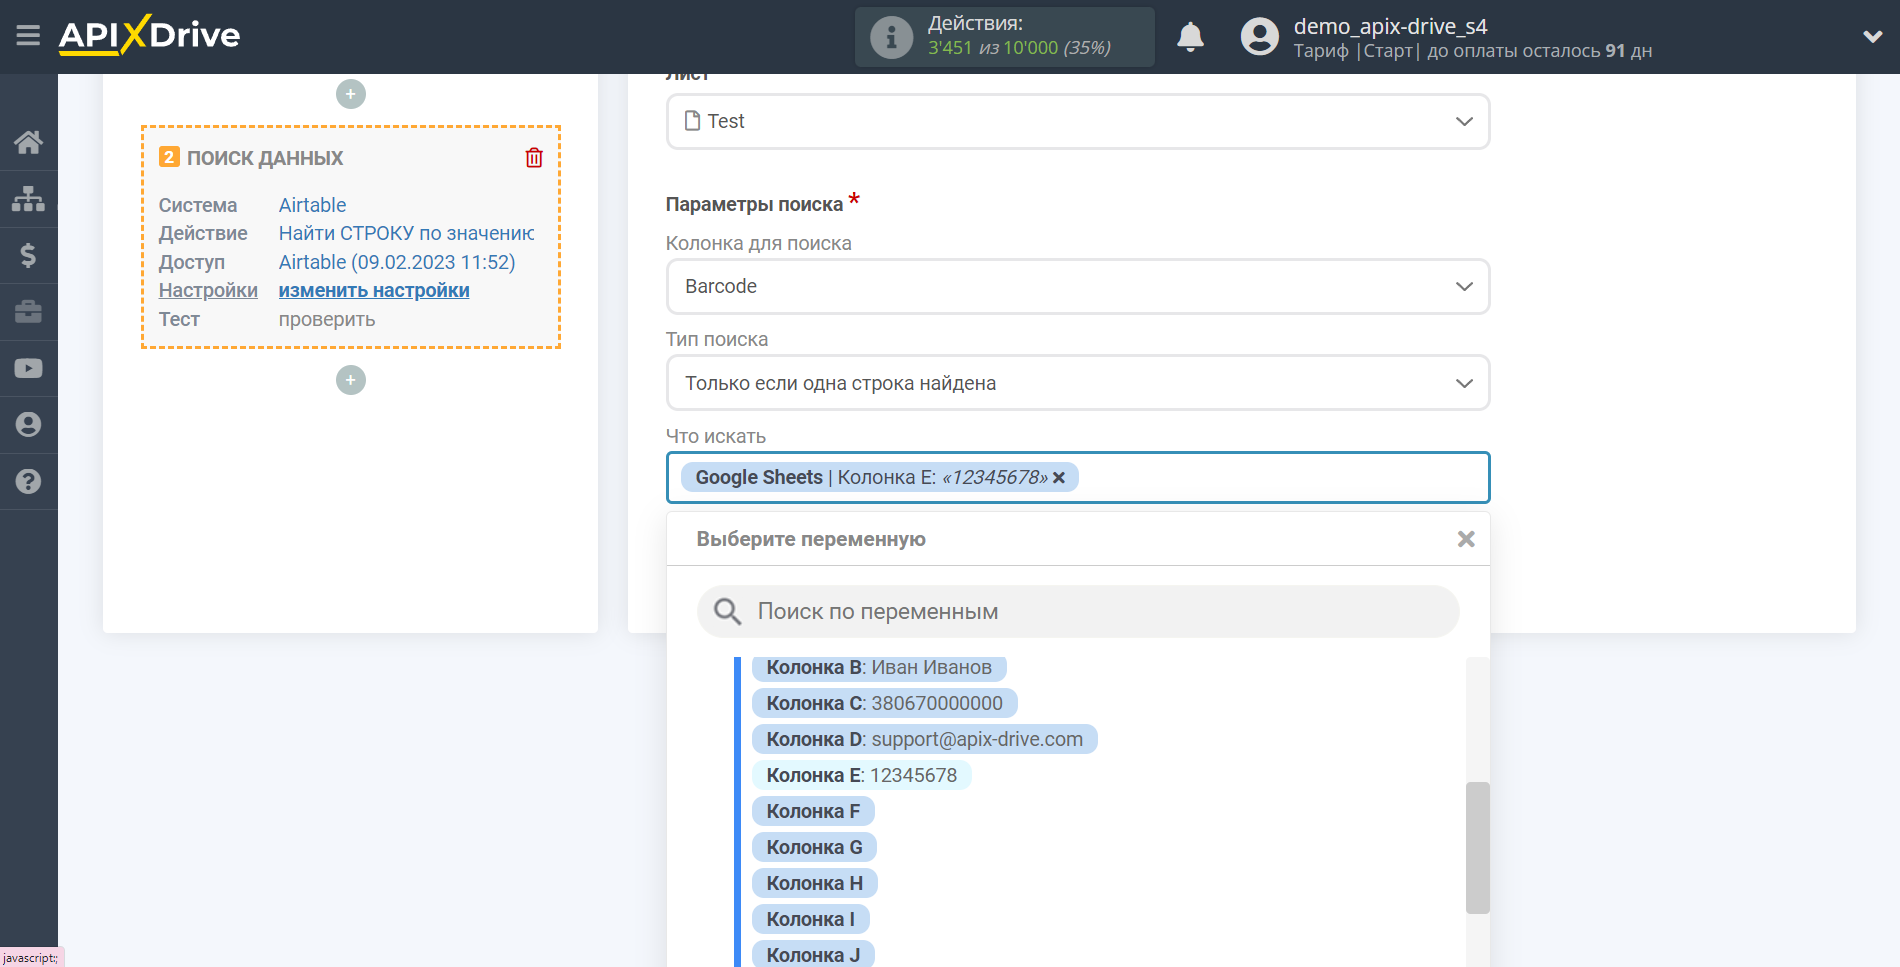
Task: Open the Barcode search column dropdown
Action: click(x=1078, y=286)
